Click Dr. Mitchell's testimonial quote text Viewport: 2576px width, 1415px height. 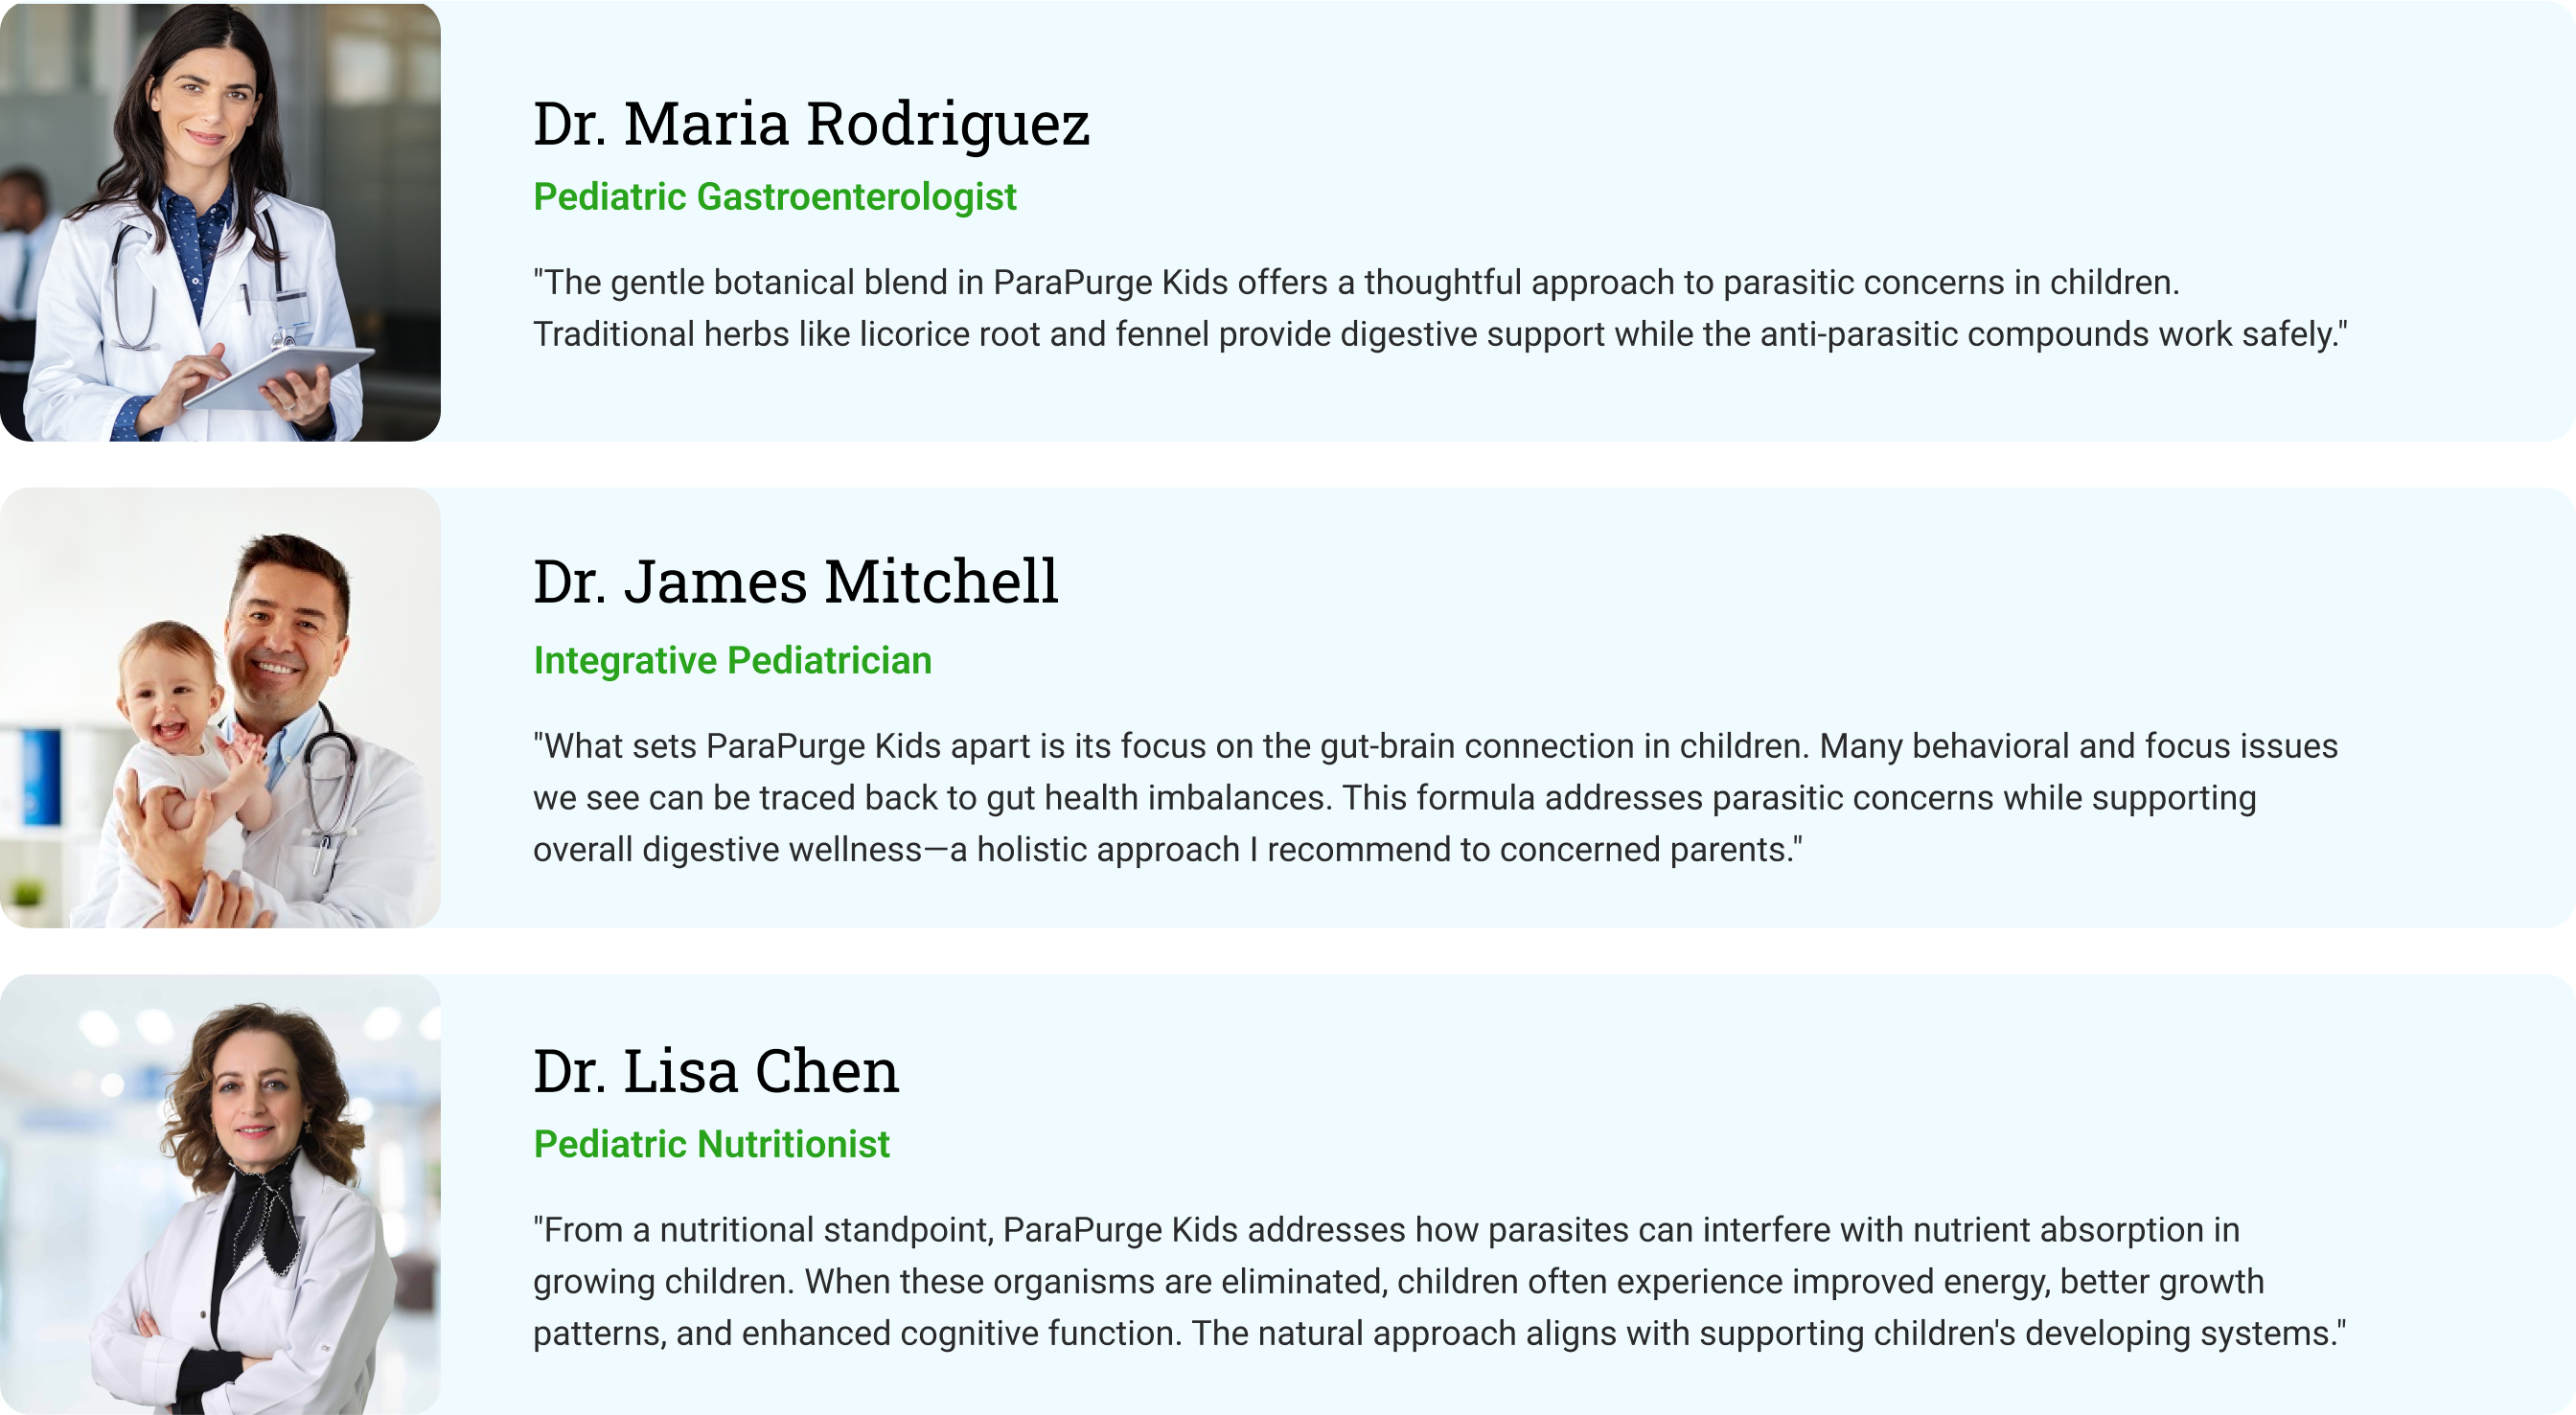1434,798
